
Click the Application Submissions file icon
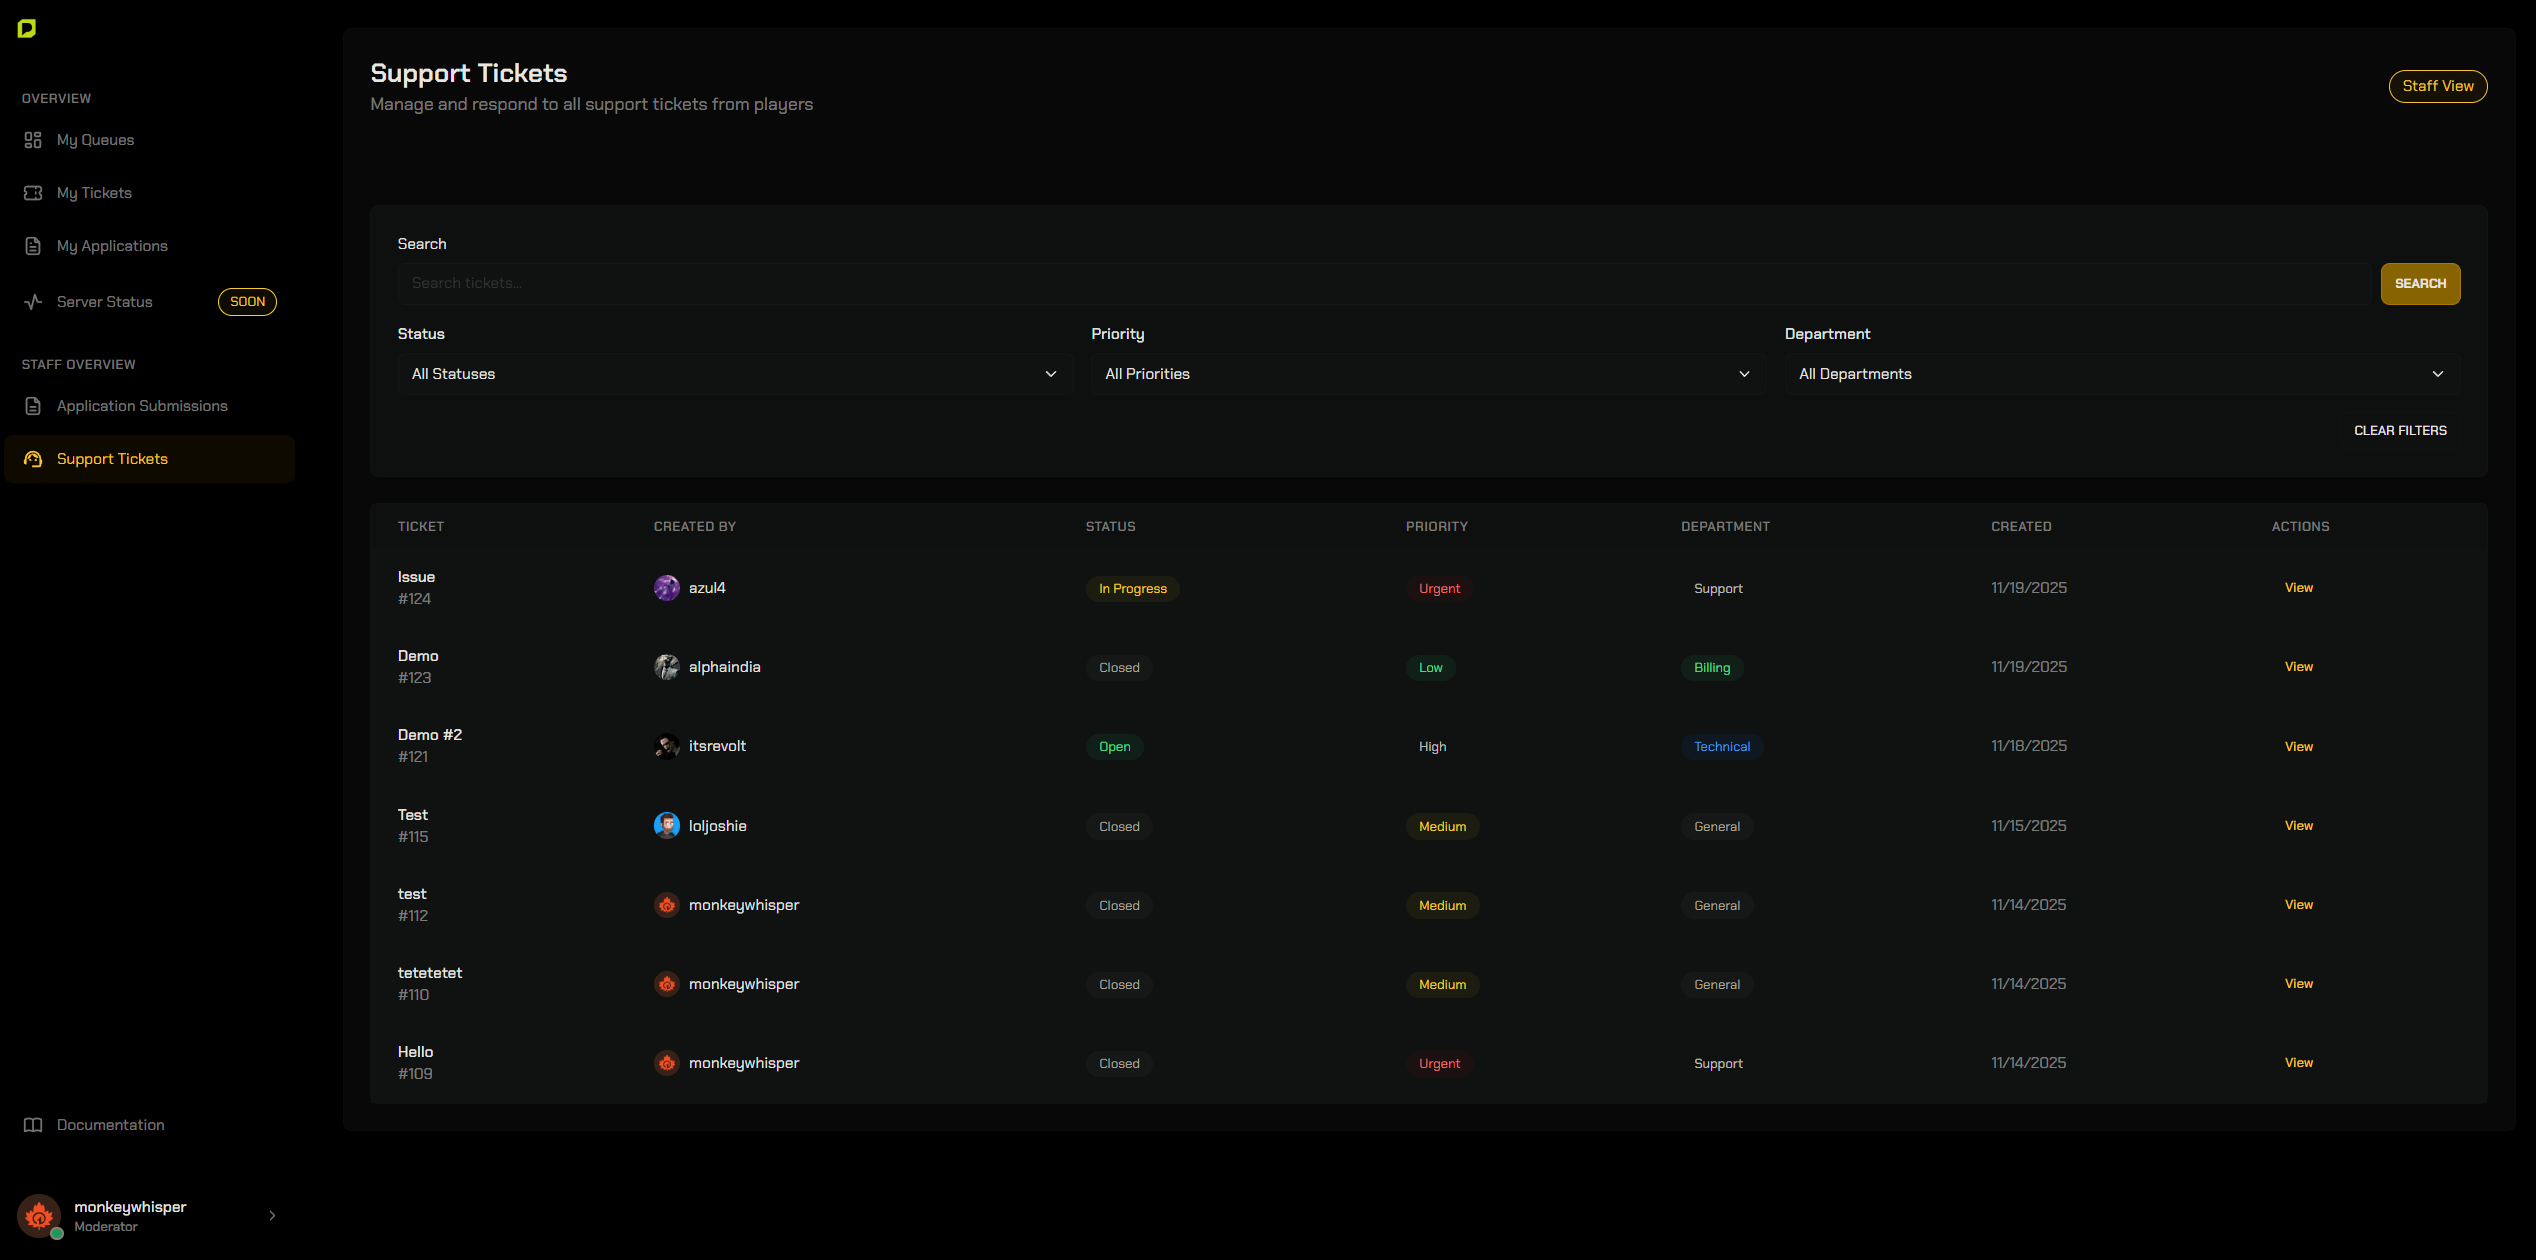[33, 406]
